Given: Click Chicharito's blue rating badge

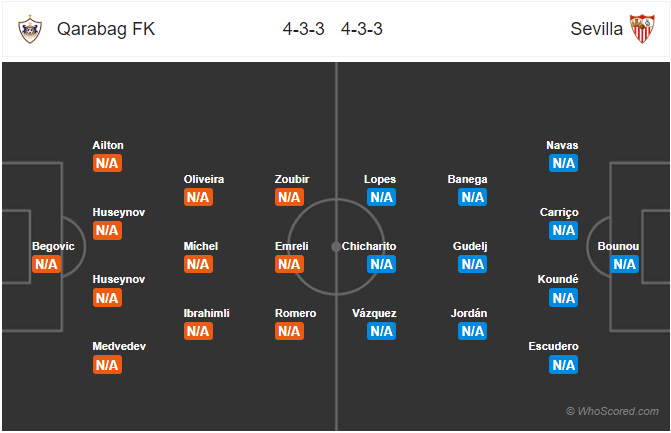Looking at the screenshot, I should [x=381, y=264].
